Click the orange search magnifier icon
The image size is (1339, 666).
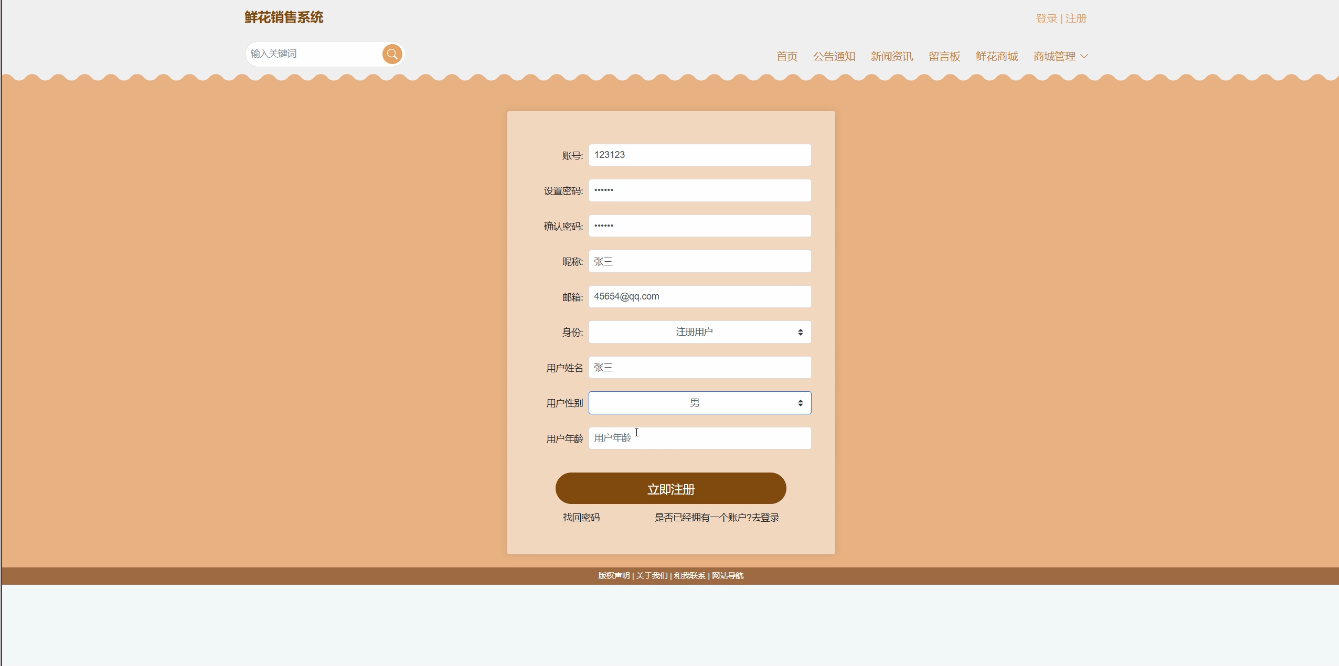click(x=392, y=54)
